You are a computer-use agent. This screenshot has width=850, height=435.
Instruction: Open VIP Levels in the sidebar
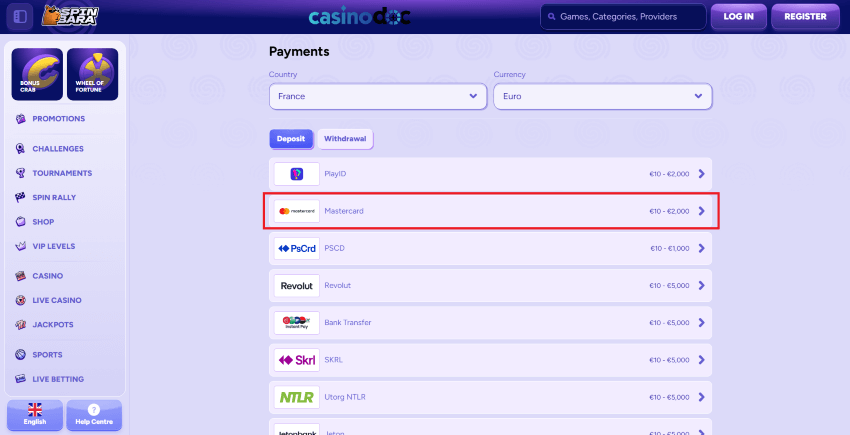point(54,246)
